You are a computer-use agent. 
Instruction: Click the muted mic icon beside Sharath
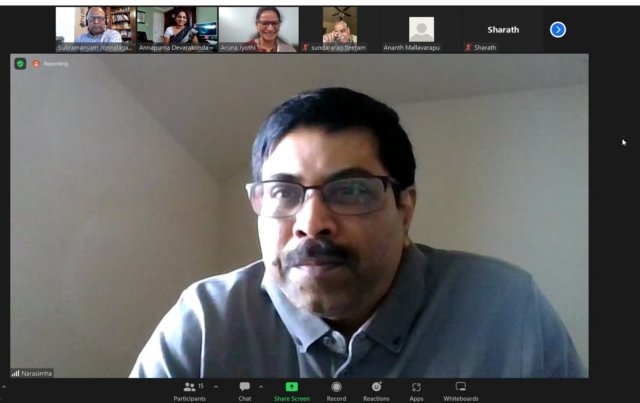coord(469,48)
